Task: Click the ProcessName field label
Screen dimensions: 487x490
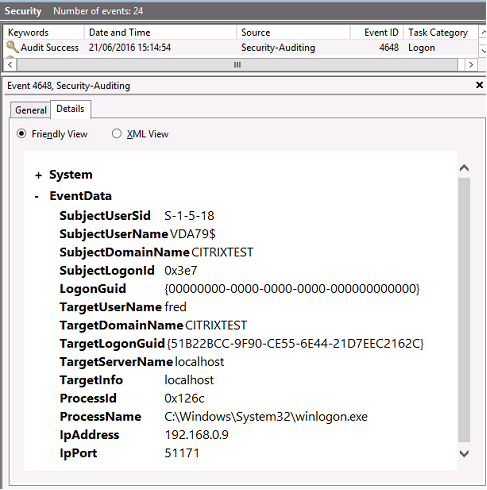Action: tap(100, 417)
